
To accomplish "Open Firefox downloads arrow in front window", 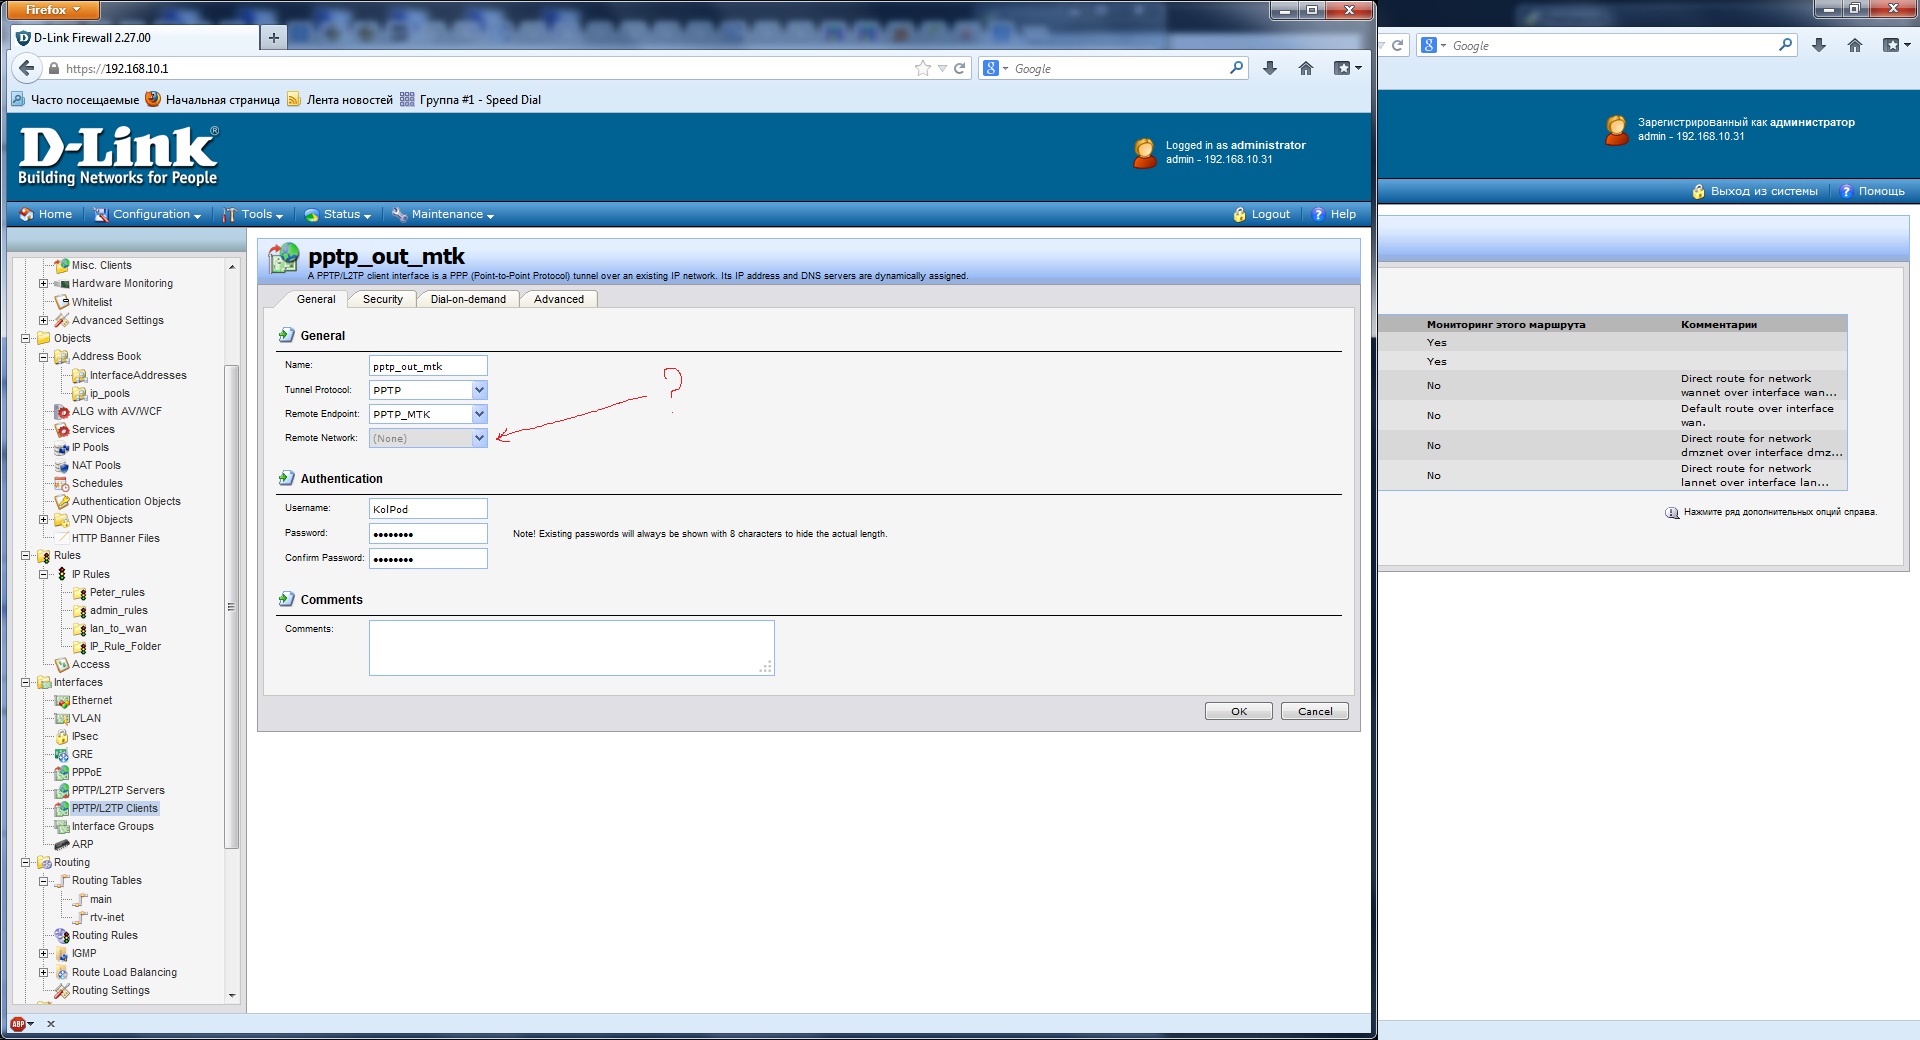I will point(1270,68).
